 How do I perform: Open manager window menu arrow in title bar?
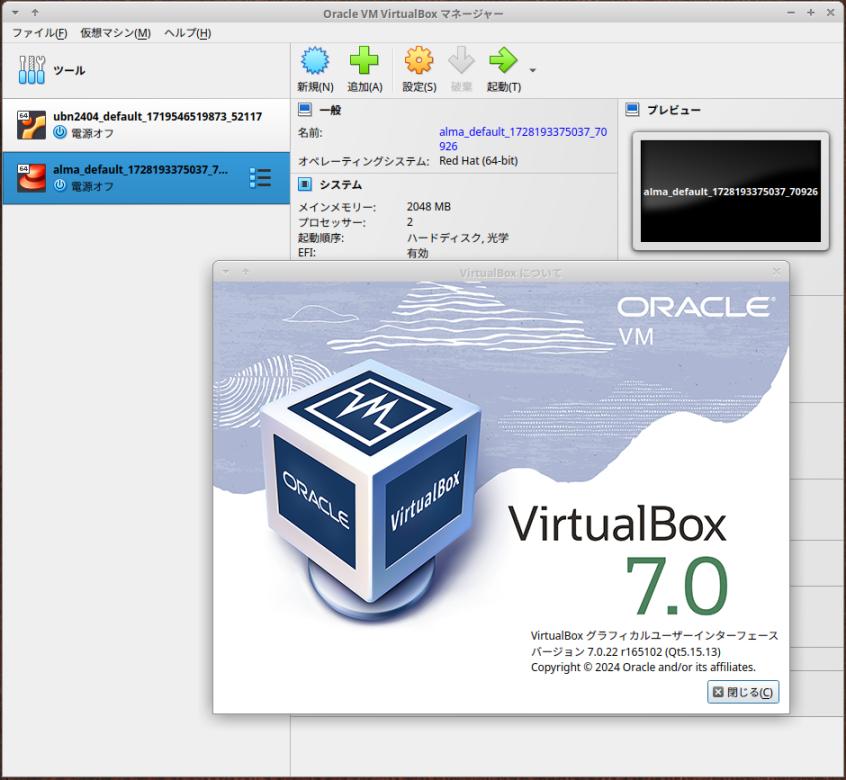(15, 13)
